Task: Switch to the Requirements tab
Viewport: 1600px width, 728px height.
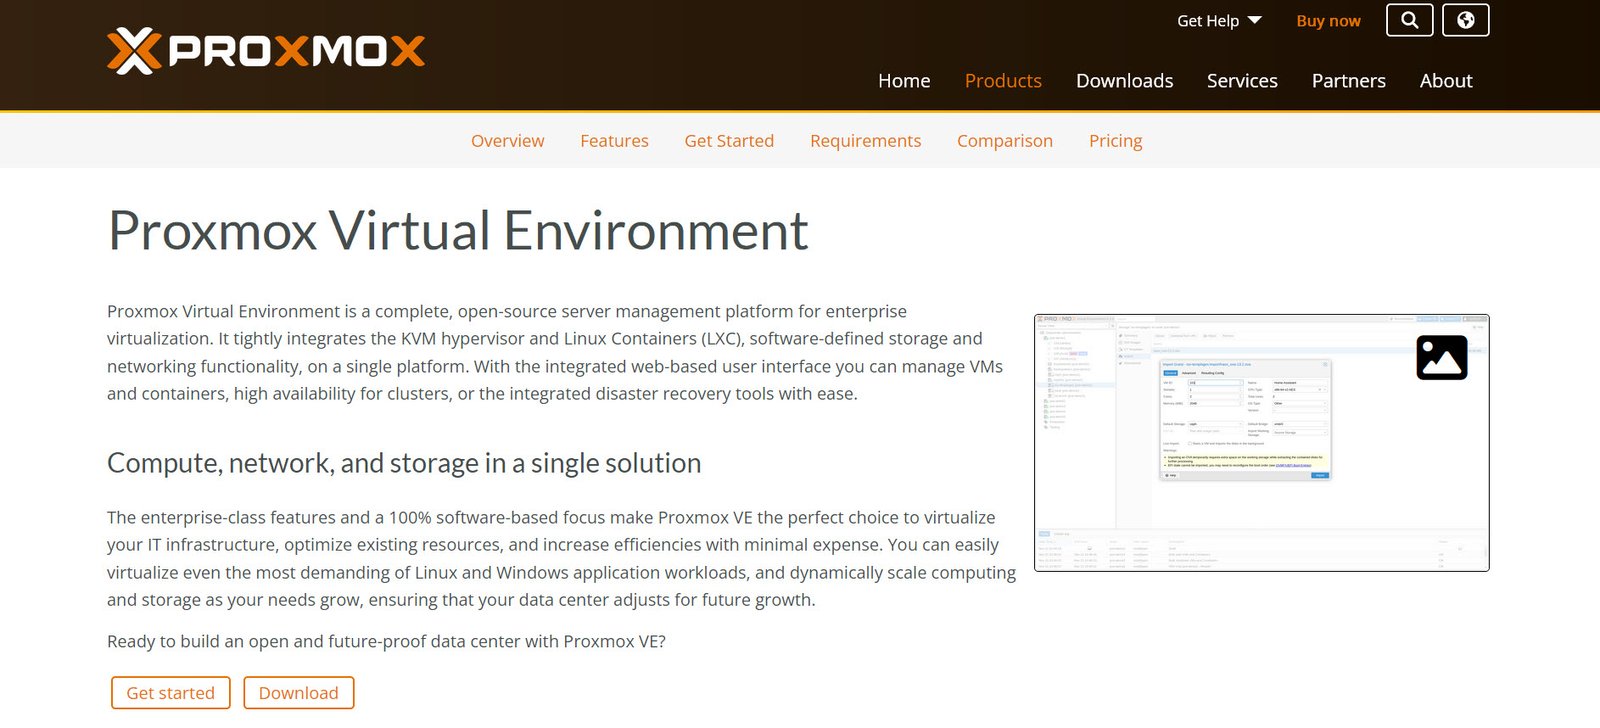Action: [x=865, y=141]
